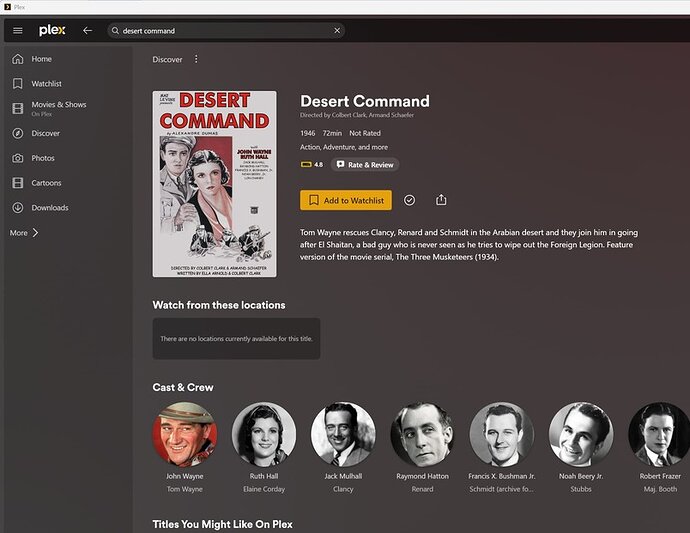The height and width of the screenshot is (533, 690).
Task: Click the 'Elaine Corday' role text
Action: click(x=264, y=489)
